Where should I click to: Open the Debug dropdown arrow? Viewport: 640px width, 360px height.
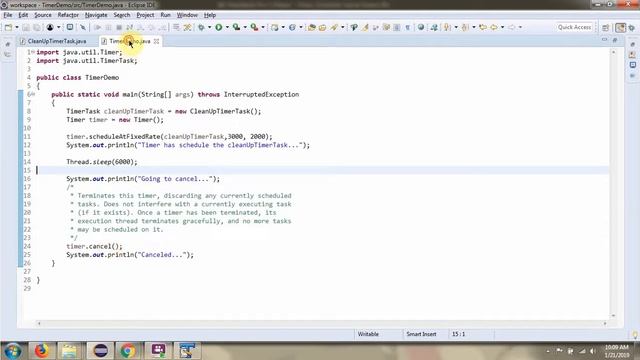point(209,27)
